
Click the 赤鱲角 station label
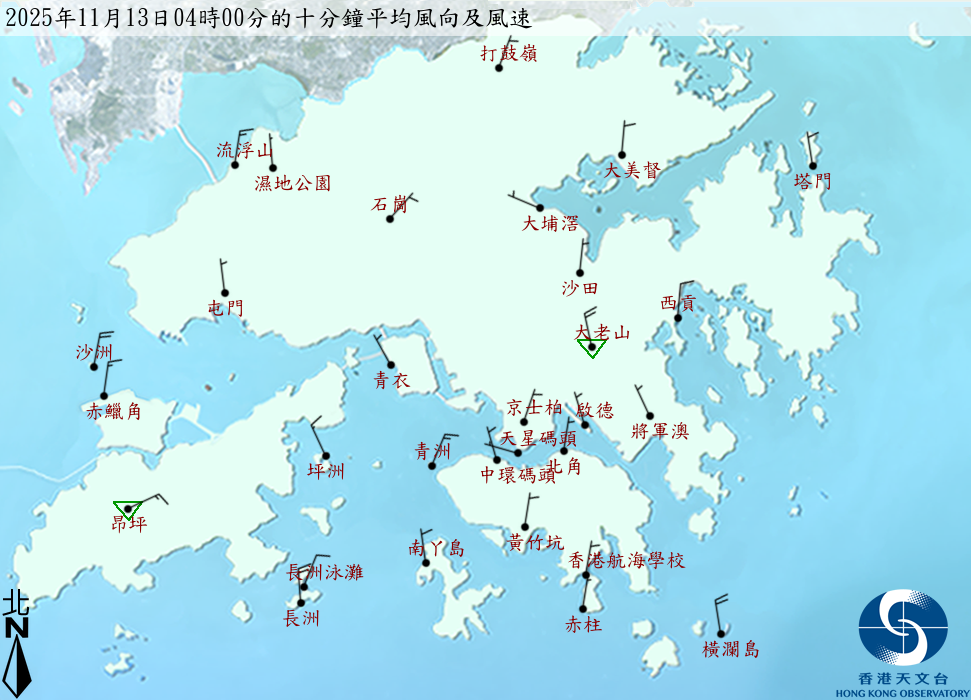(114, 411)
